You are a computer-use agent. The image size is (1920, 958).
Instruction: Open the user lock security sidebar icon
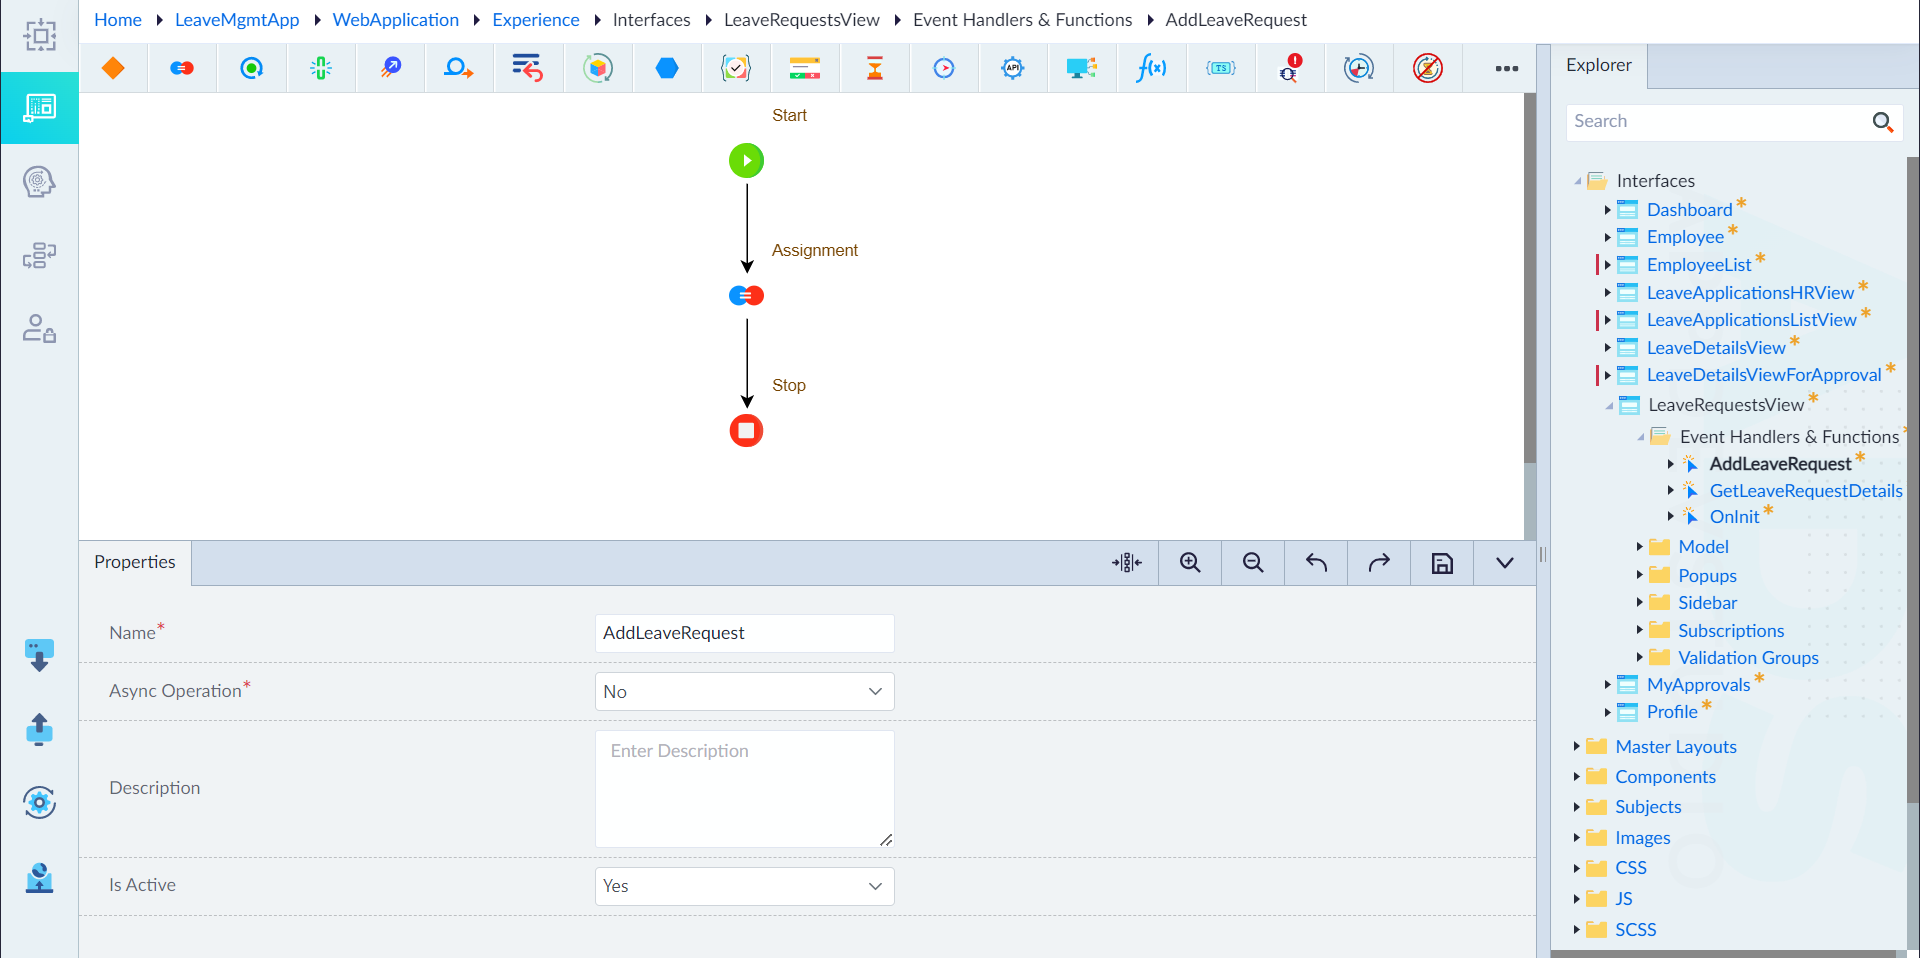click(39, 328)
